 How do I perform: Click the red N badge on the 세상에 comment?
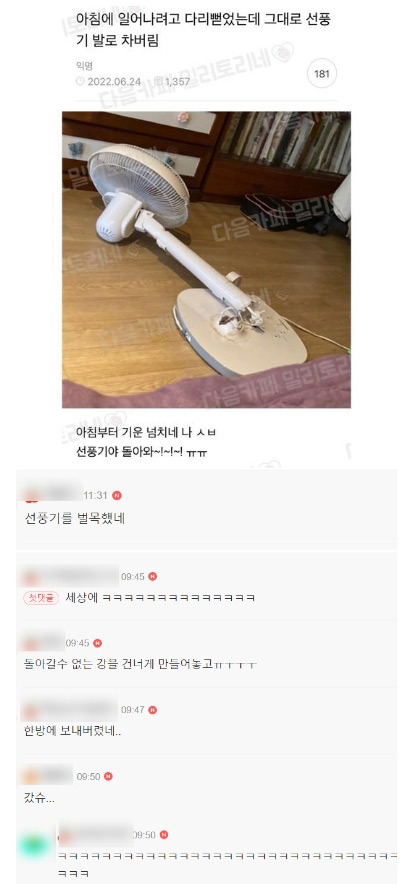pos(153,577)
